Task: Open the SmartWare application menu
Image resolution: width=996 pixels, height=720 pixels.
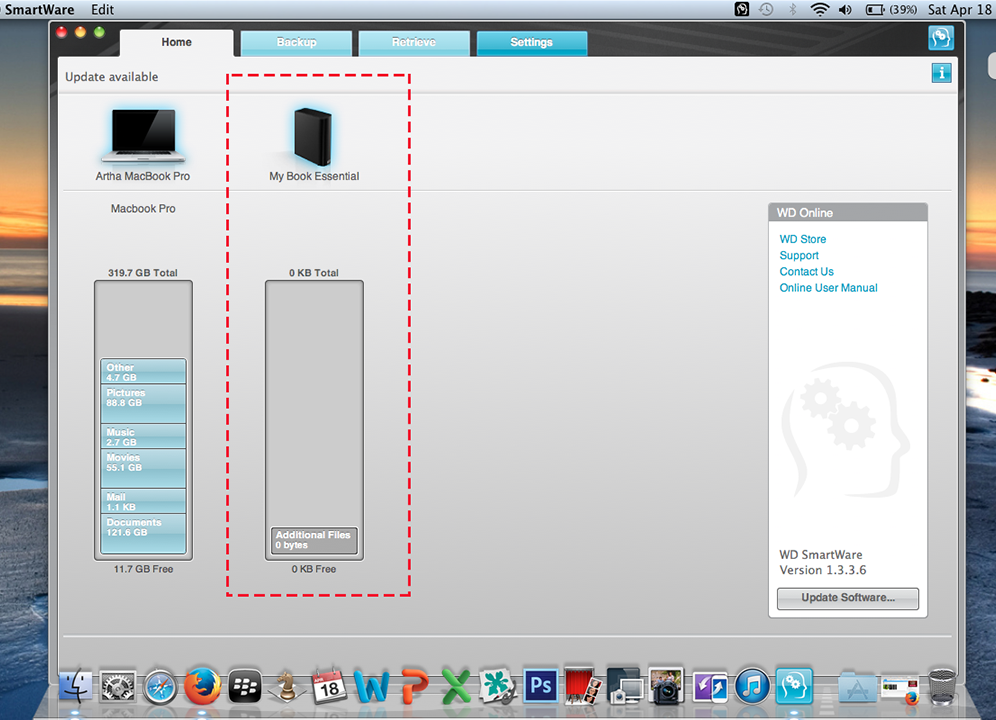Action: [39, 10]
